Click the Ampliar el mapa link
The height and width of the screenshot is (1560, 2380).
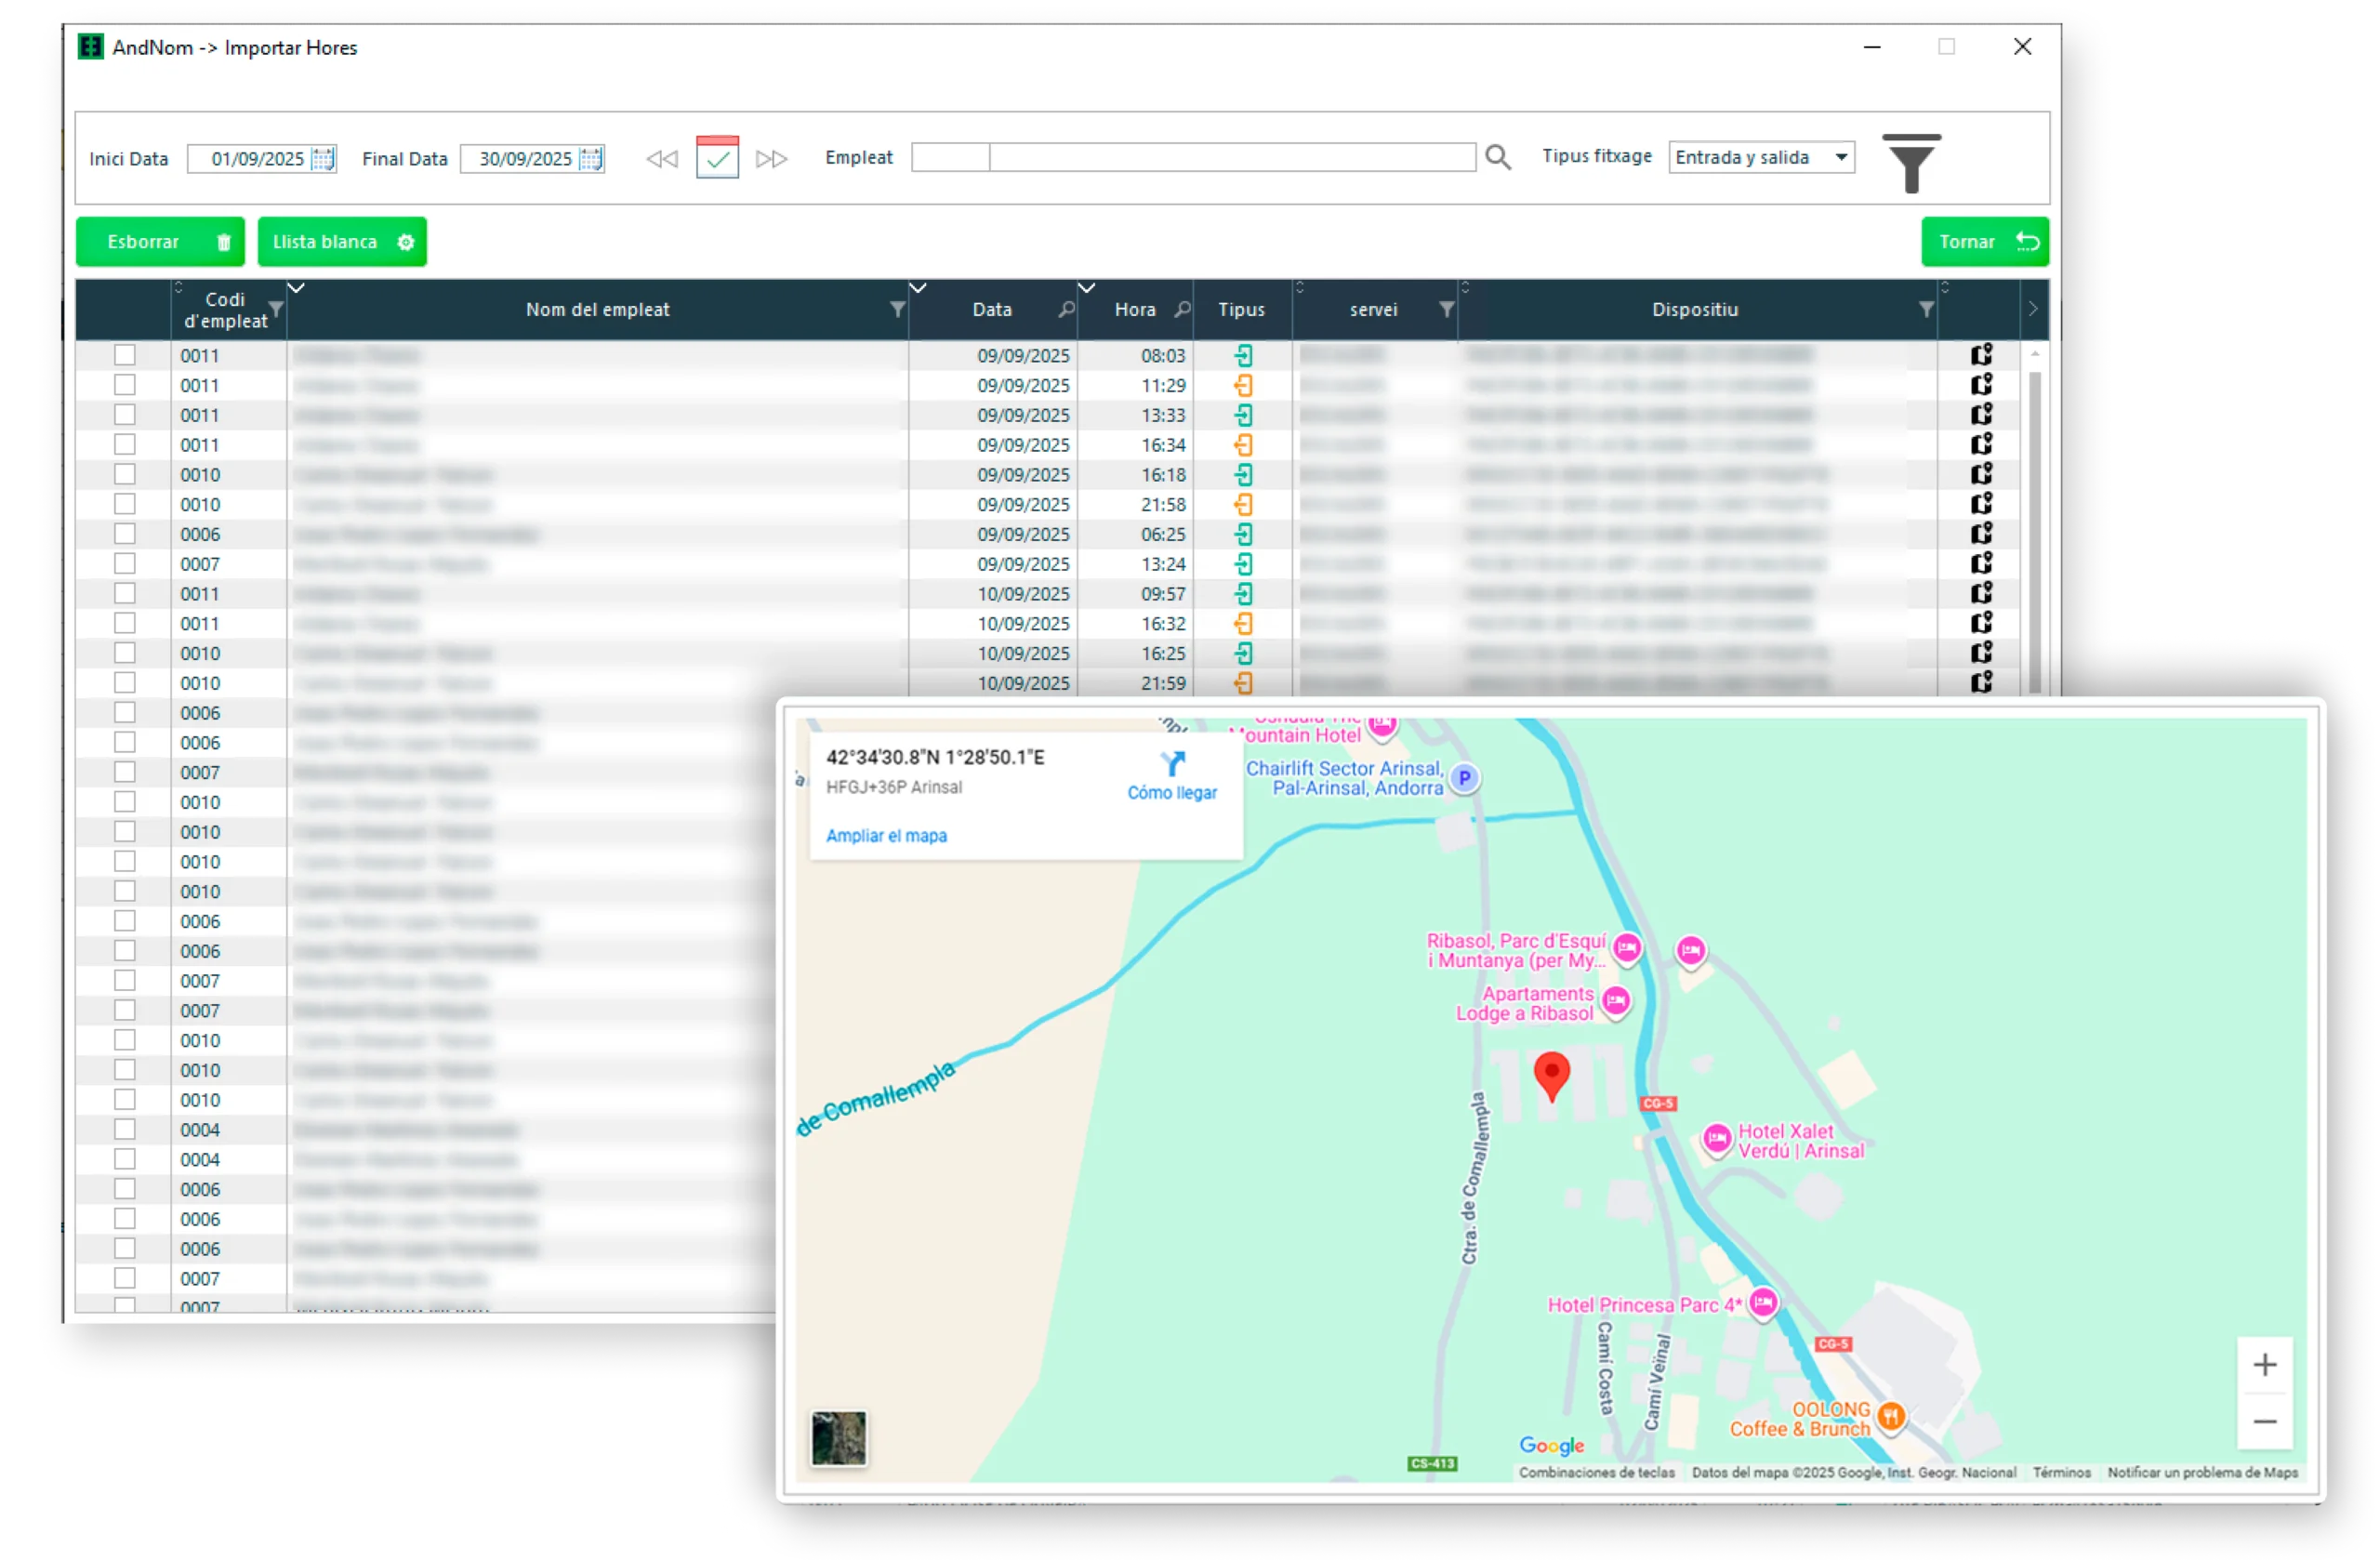pyautogui.click(x=886, y=836)
